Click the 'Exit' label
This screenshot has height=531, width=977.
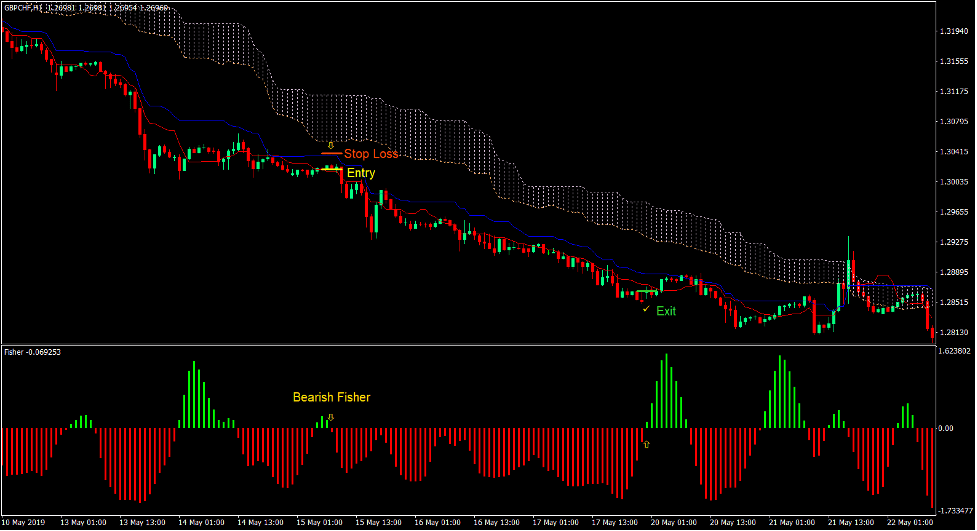point(665,311)
